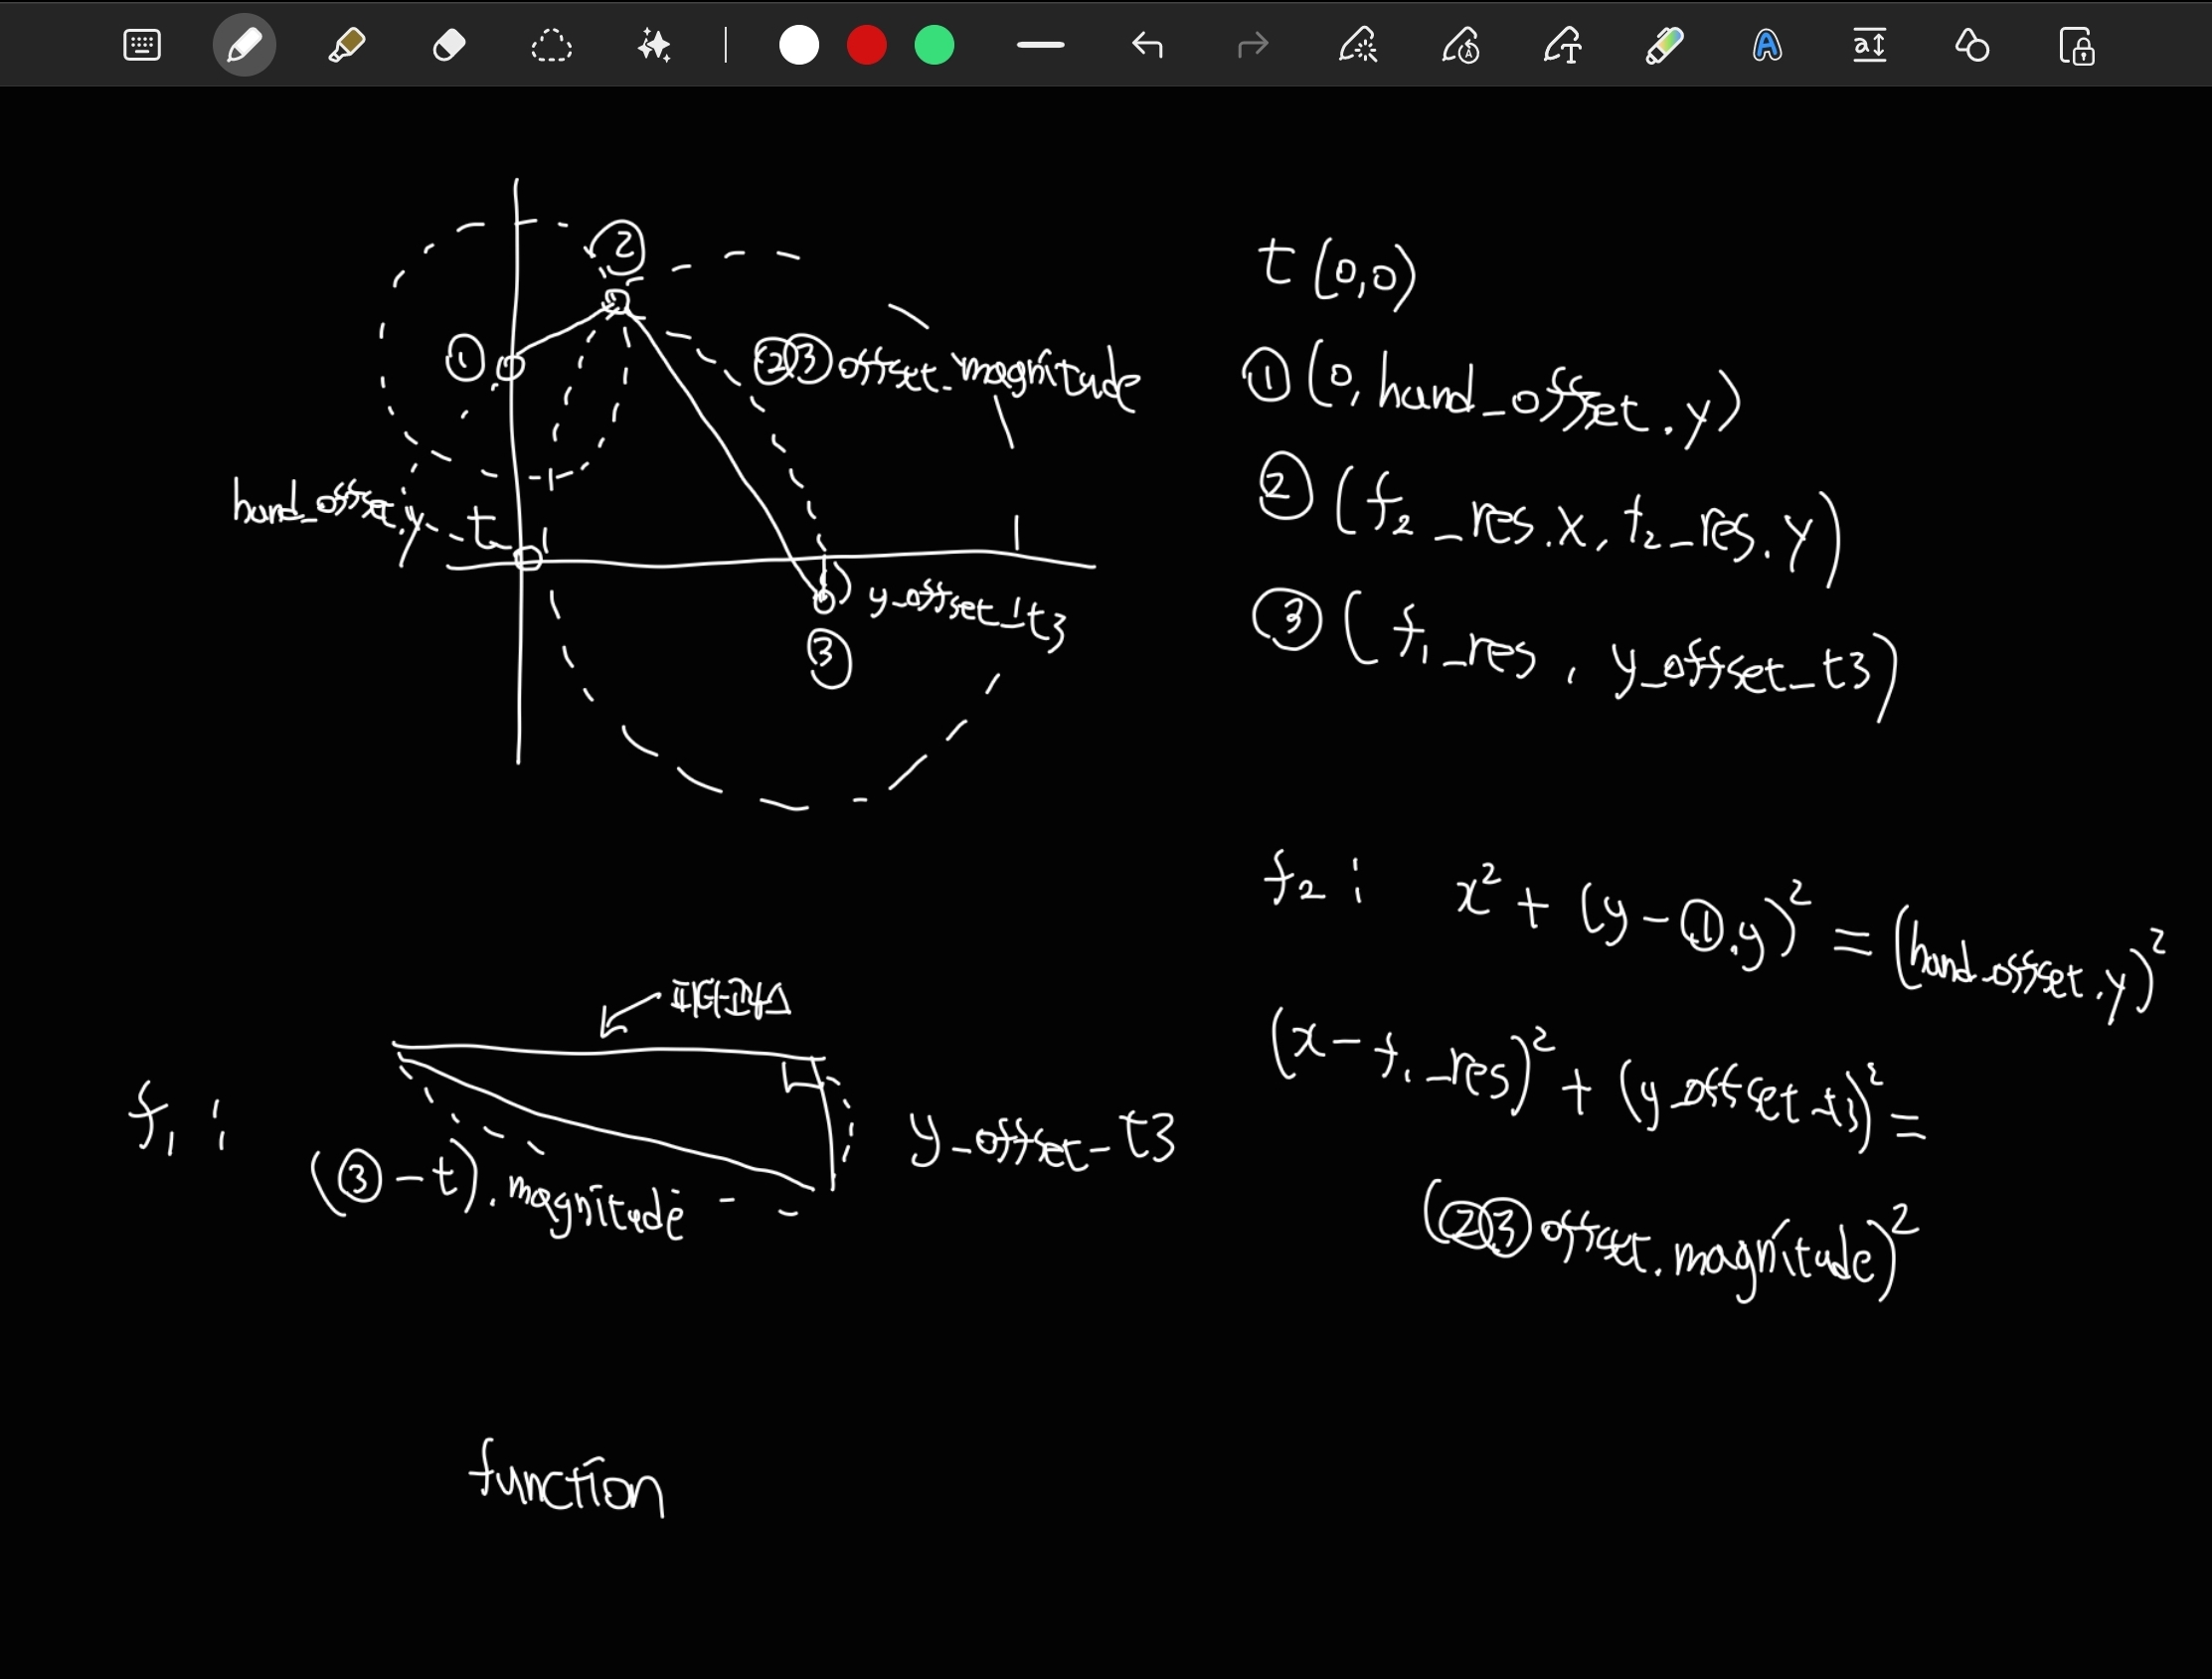Select the rainbow style highlighter pen

click(x=1665, y=46)
